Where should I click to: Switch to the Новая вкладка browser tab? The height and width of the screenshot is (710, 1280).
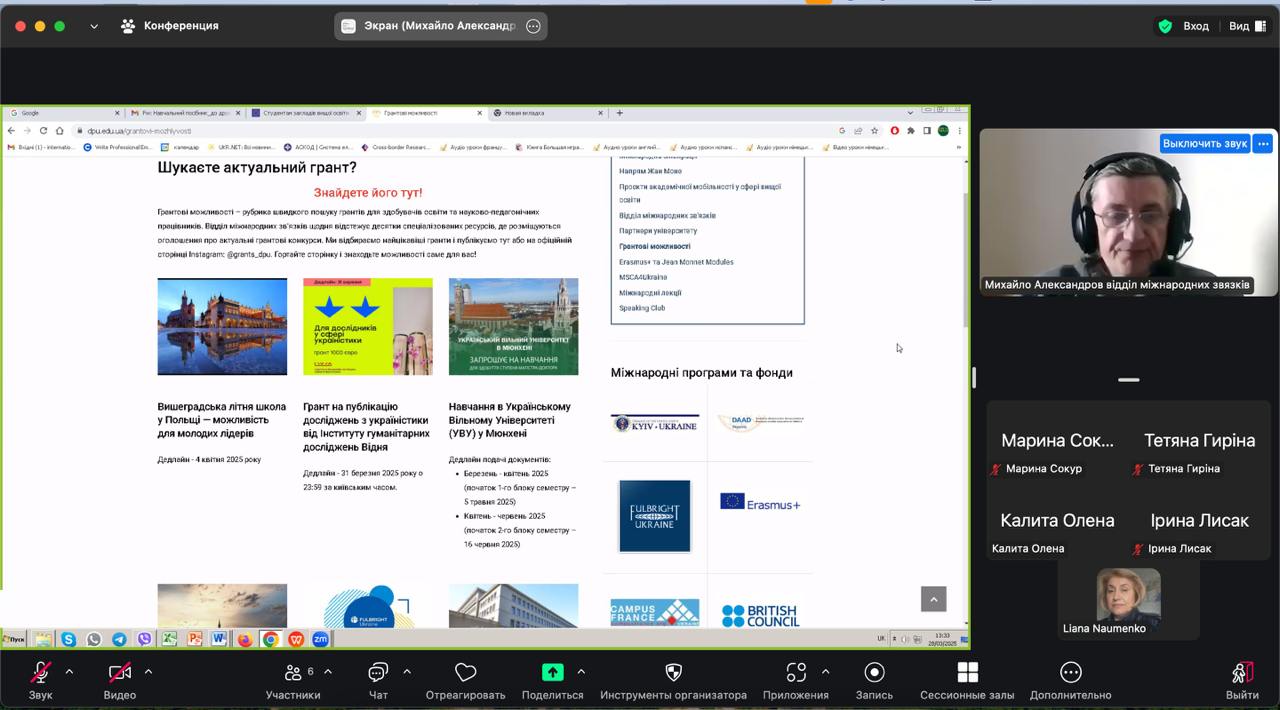click(x=548, y=113)
